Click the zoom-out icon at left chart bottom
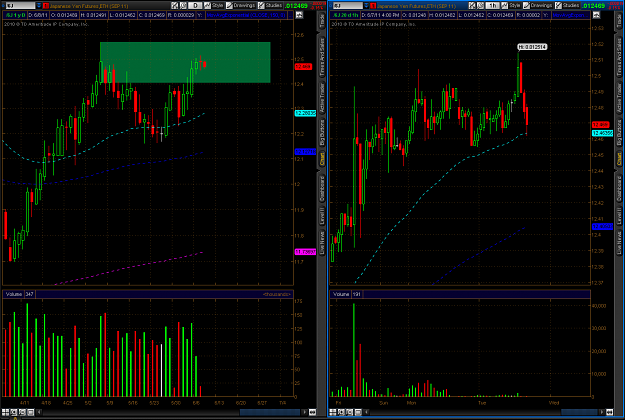The width and height of the screenshot is (625, 420). [22, 412]
